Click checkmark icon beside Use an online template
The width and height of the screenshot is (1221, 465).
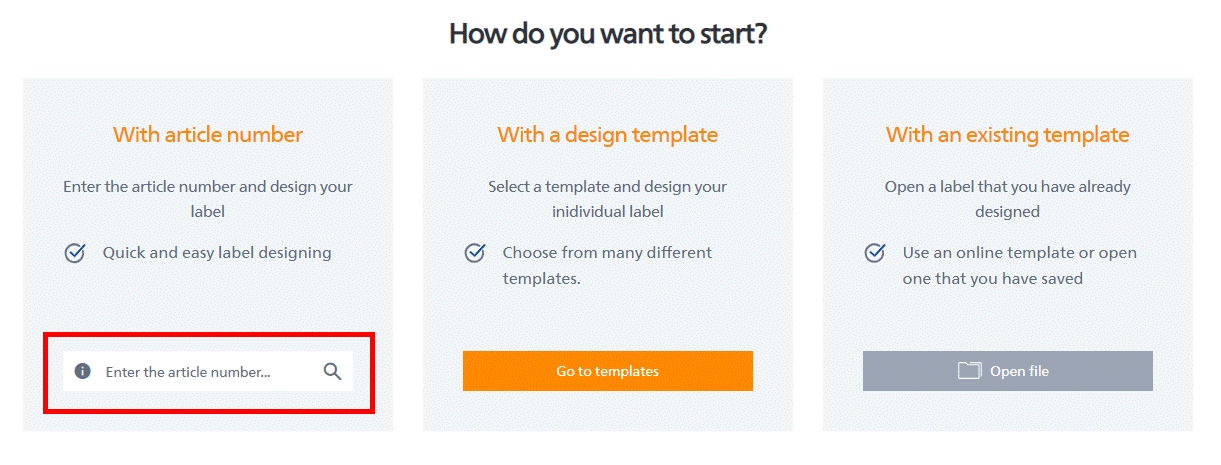click(x=875, y=253)
